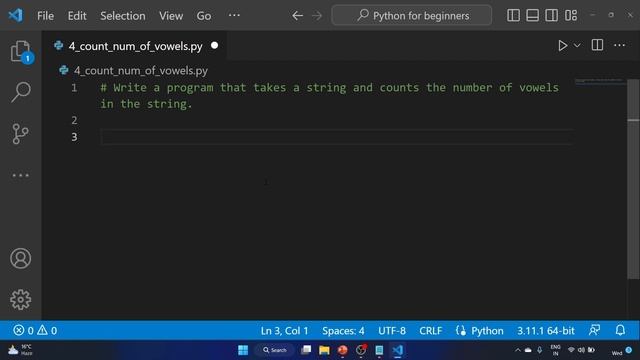Place cursor on empty line 3
Image resolution: width=640 pixels, height=360 pixels.
337,137
